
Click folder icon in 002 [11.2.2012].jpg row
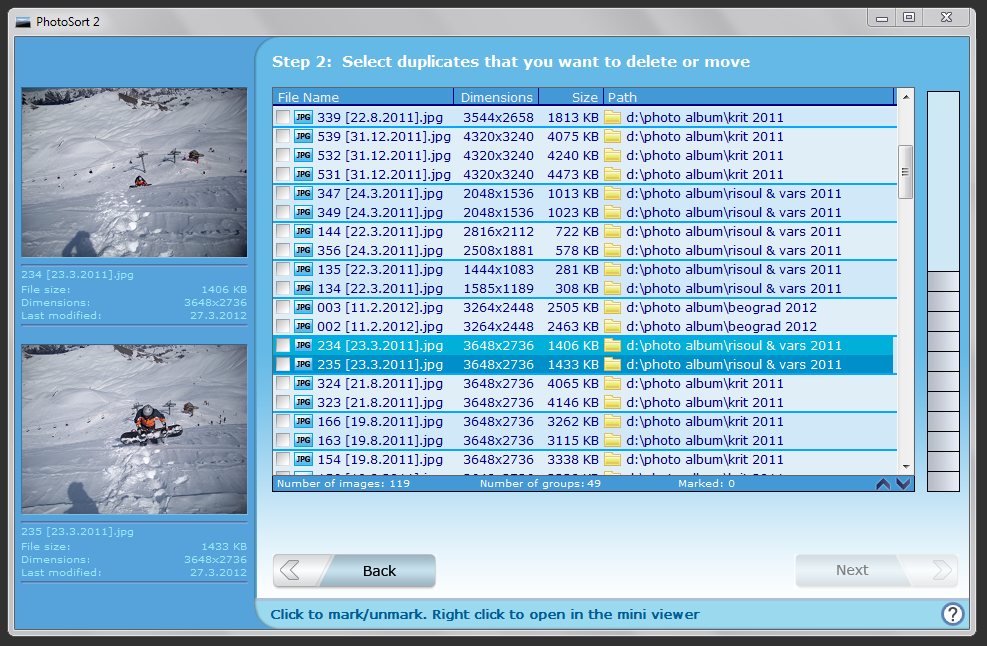pos(612,326)
